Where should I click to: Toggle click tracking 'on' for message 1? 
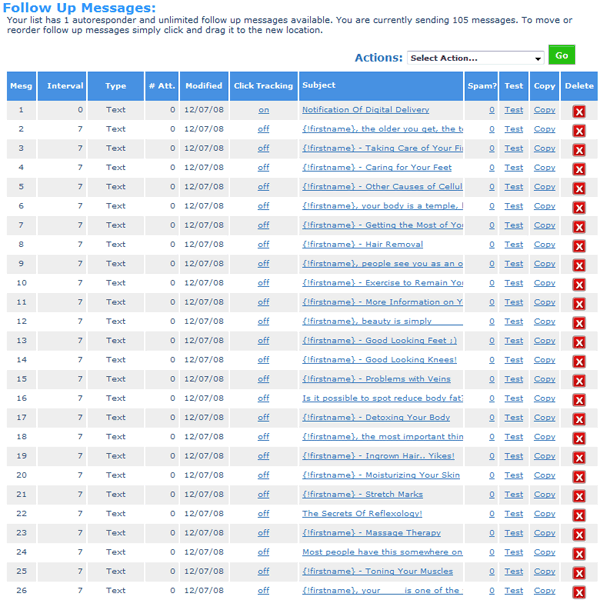click(x=263, y=110)
